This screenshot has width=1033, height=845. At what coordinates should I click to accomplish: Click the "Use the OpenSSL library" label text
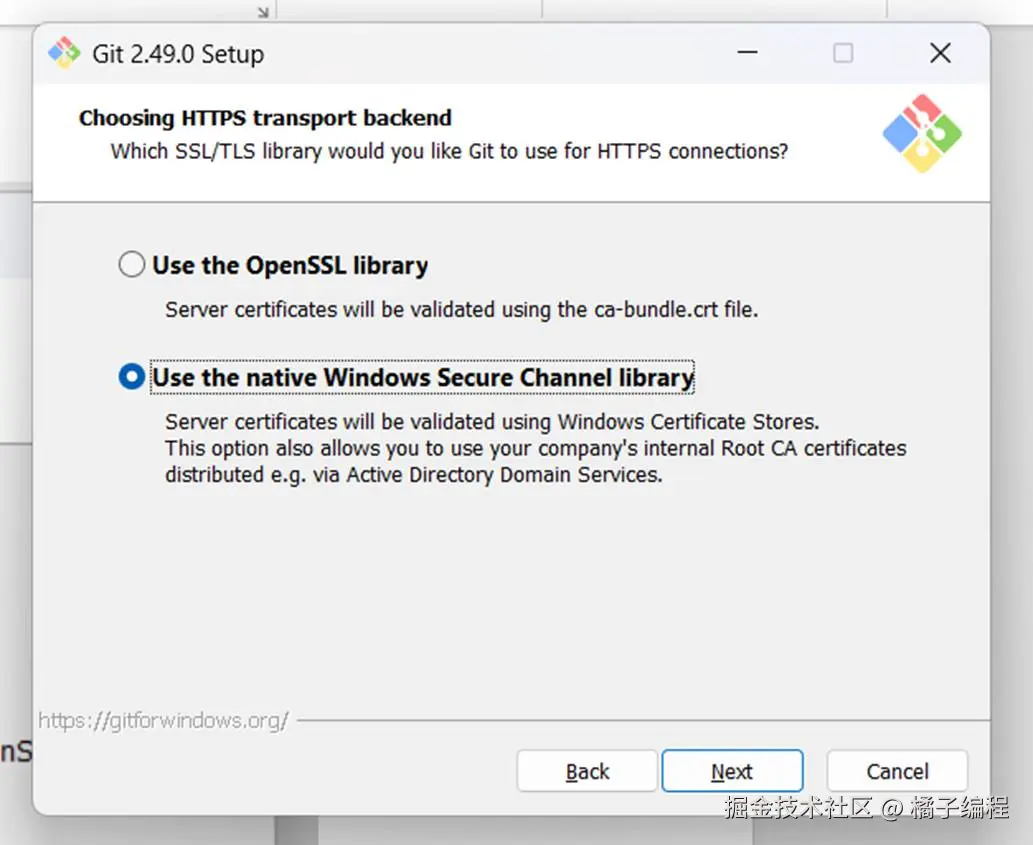pyautogui.click(x=290, y=266)
